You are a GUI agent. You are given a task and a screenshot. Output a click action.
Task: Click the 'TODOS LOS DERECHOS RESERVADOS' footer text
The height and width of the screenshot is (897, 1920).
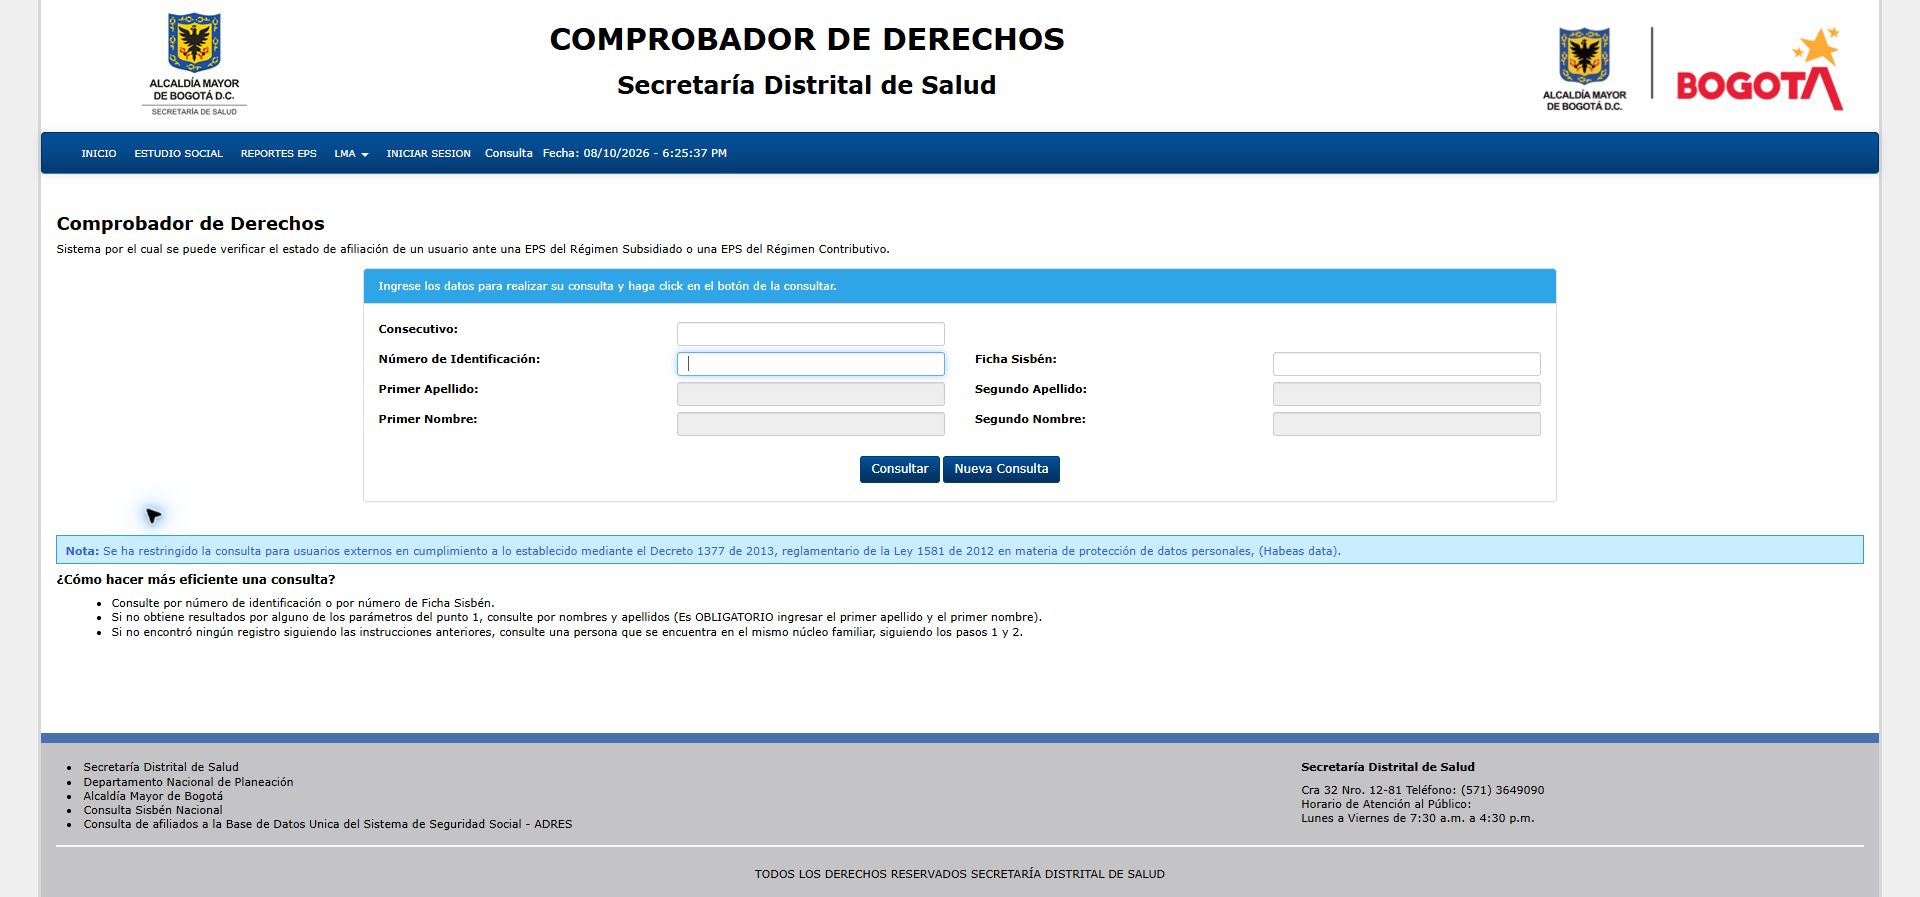tap(960, 874)
